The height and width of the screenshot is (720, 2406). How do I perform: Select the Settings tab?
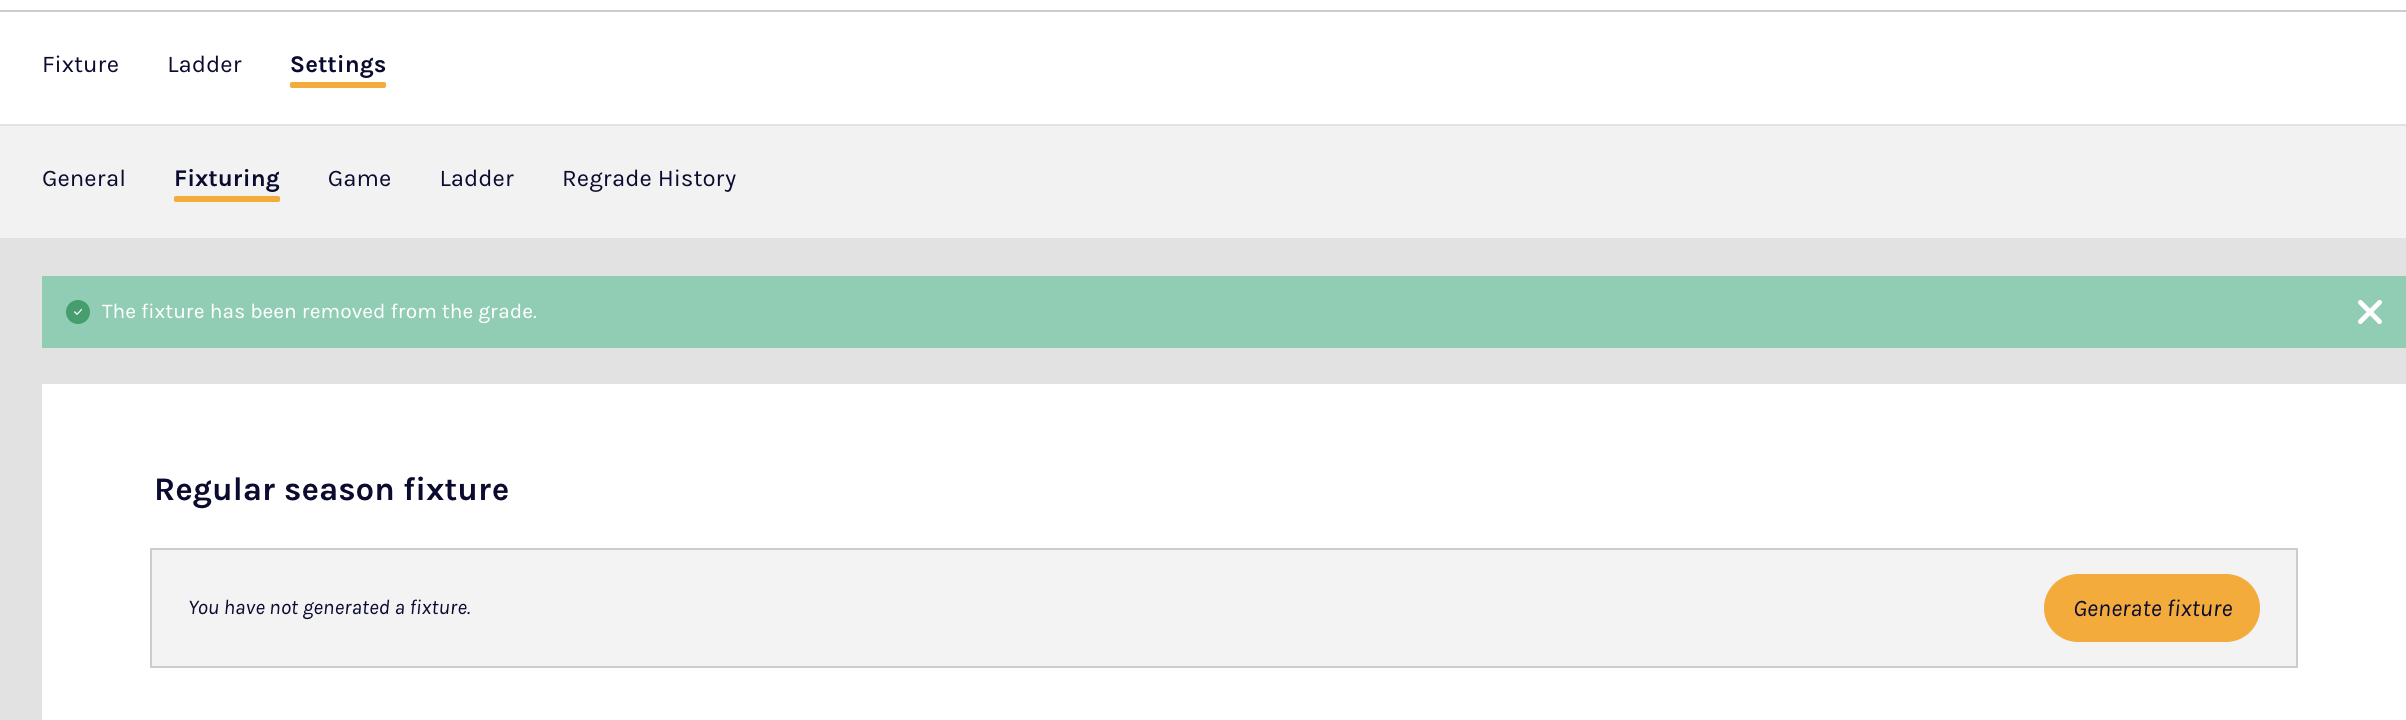point(337,65)
